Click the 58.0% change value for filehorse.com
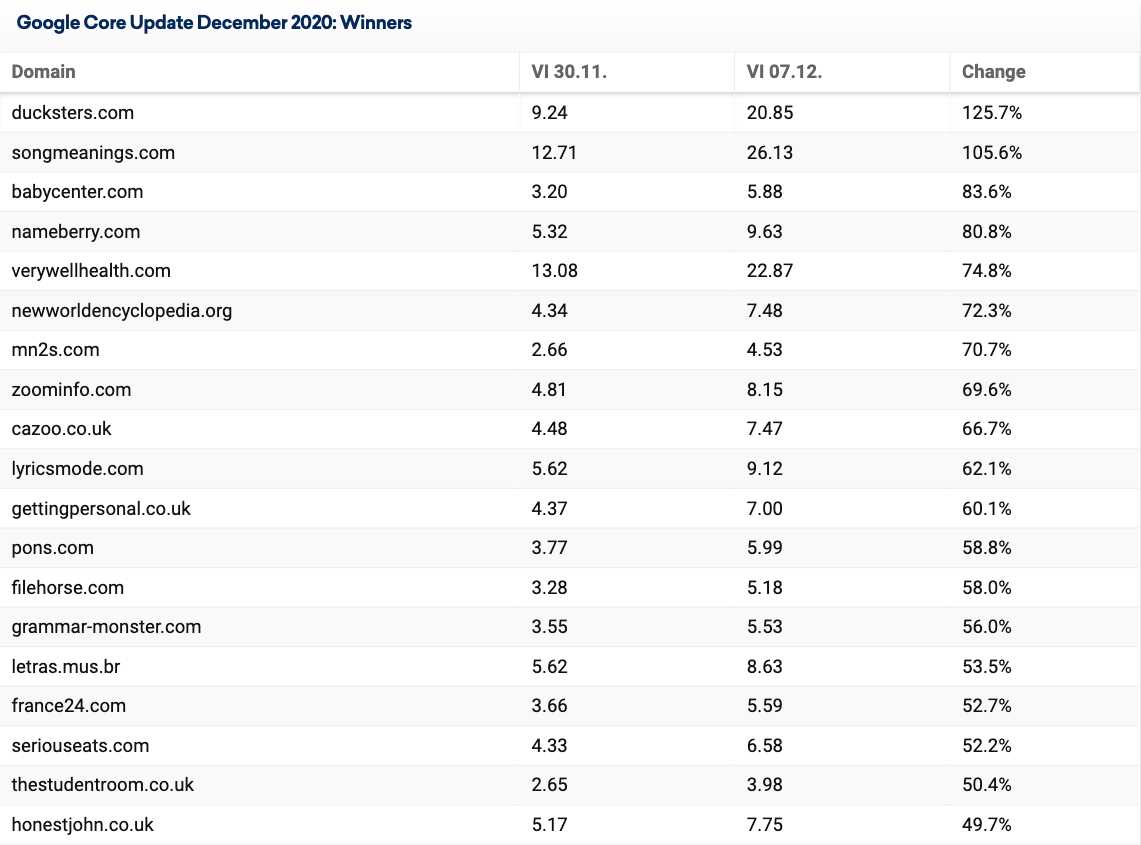 [x=987, y=587]
